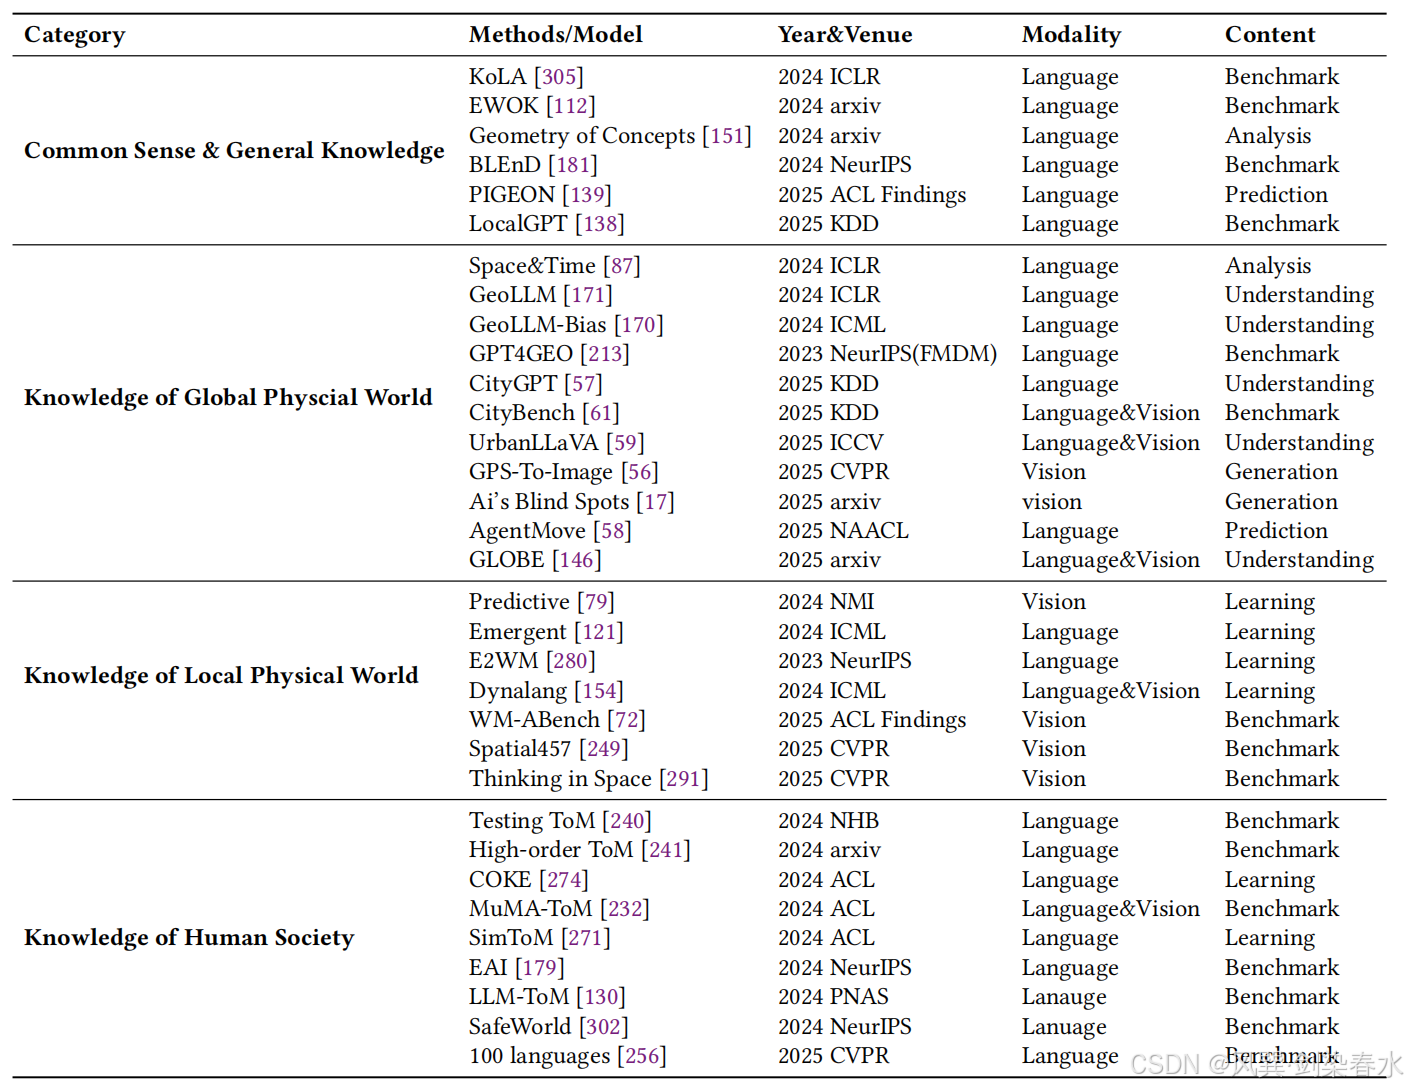
Task: Select the lowercase 'vision' modality cell
Action: click(1052, 502)
